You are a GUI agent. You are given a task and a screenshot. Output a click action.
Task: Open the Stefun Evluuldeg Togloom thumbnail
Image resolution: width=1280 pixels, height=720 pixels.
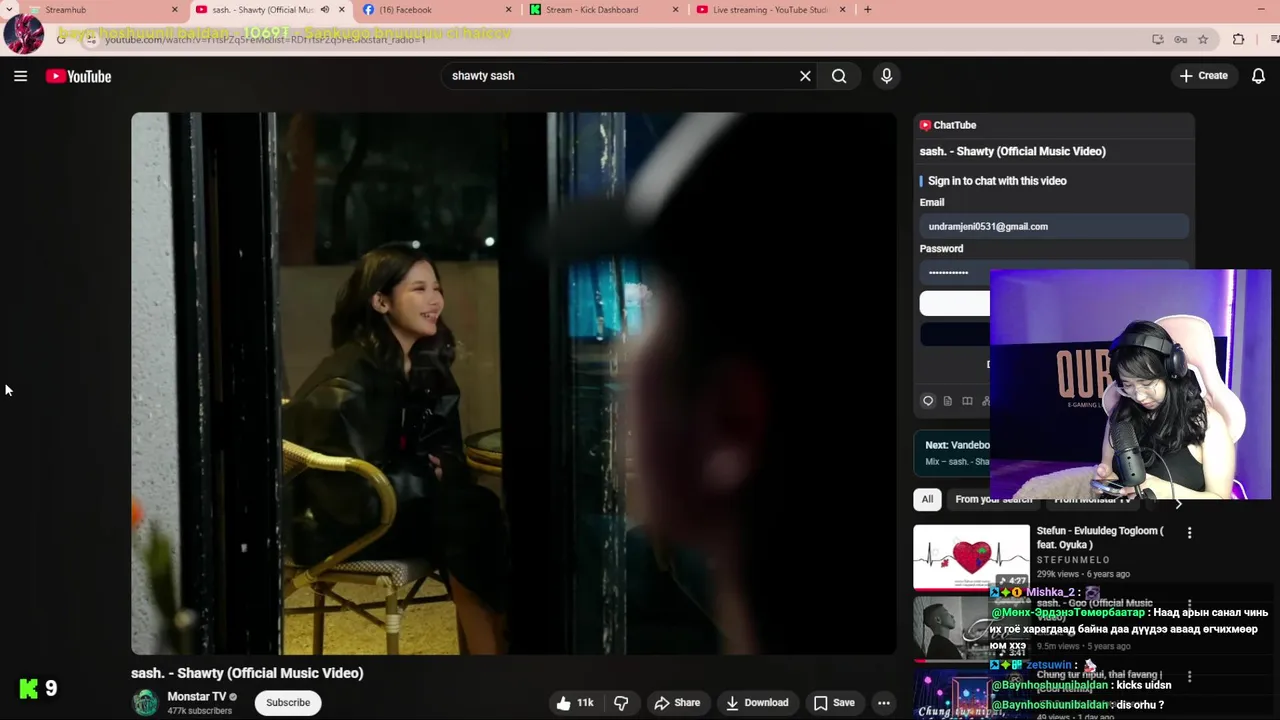971,557
